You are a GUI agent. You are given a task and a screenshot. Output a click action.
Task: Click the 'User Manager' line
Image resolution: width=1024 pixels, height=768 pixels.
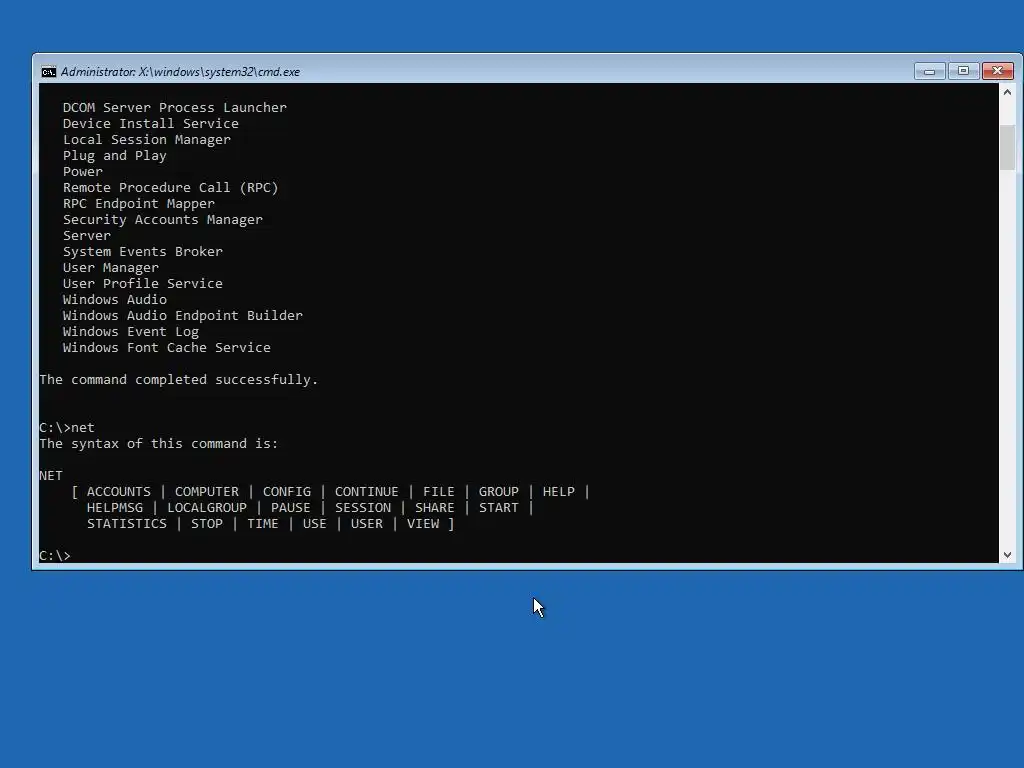click(110, 268)
